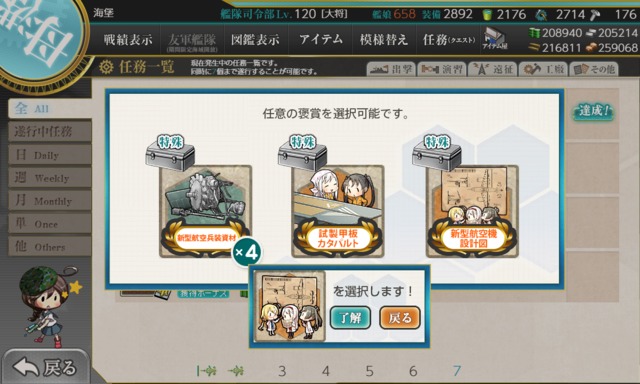Open the アイテム屋 shop icon
Viewport: 640px width, 384px height.
tap(494, 39)
